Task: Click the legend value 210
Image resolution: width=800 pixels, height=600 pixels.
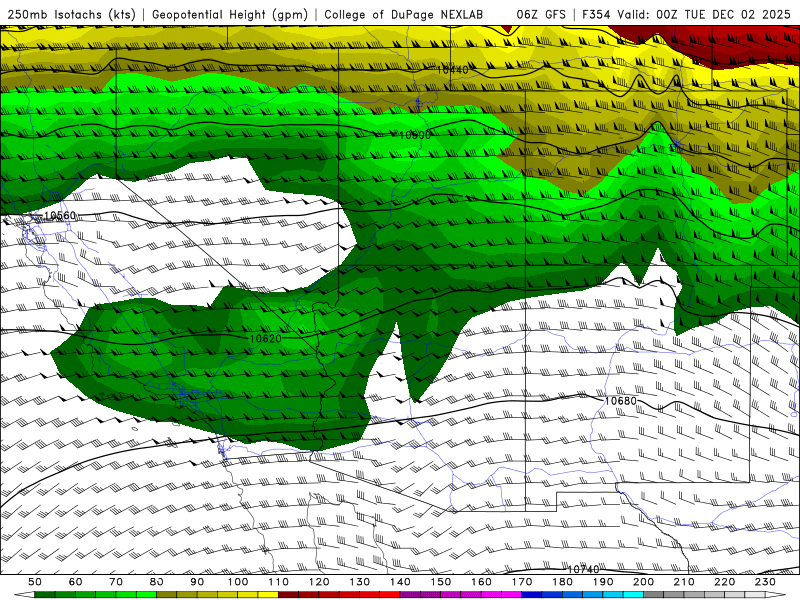Action: coord(684,582)
